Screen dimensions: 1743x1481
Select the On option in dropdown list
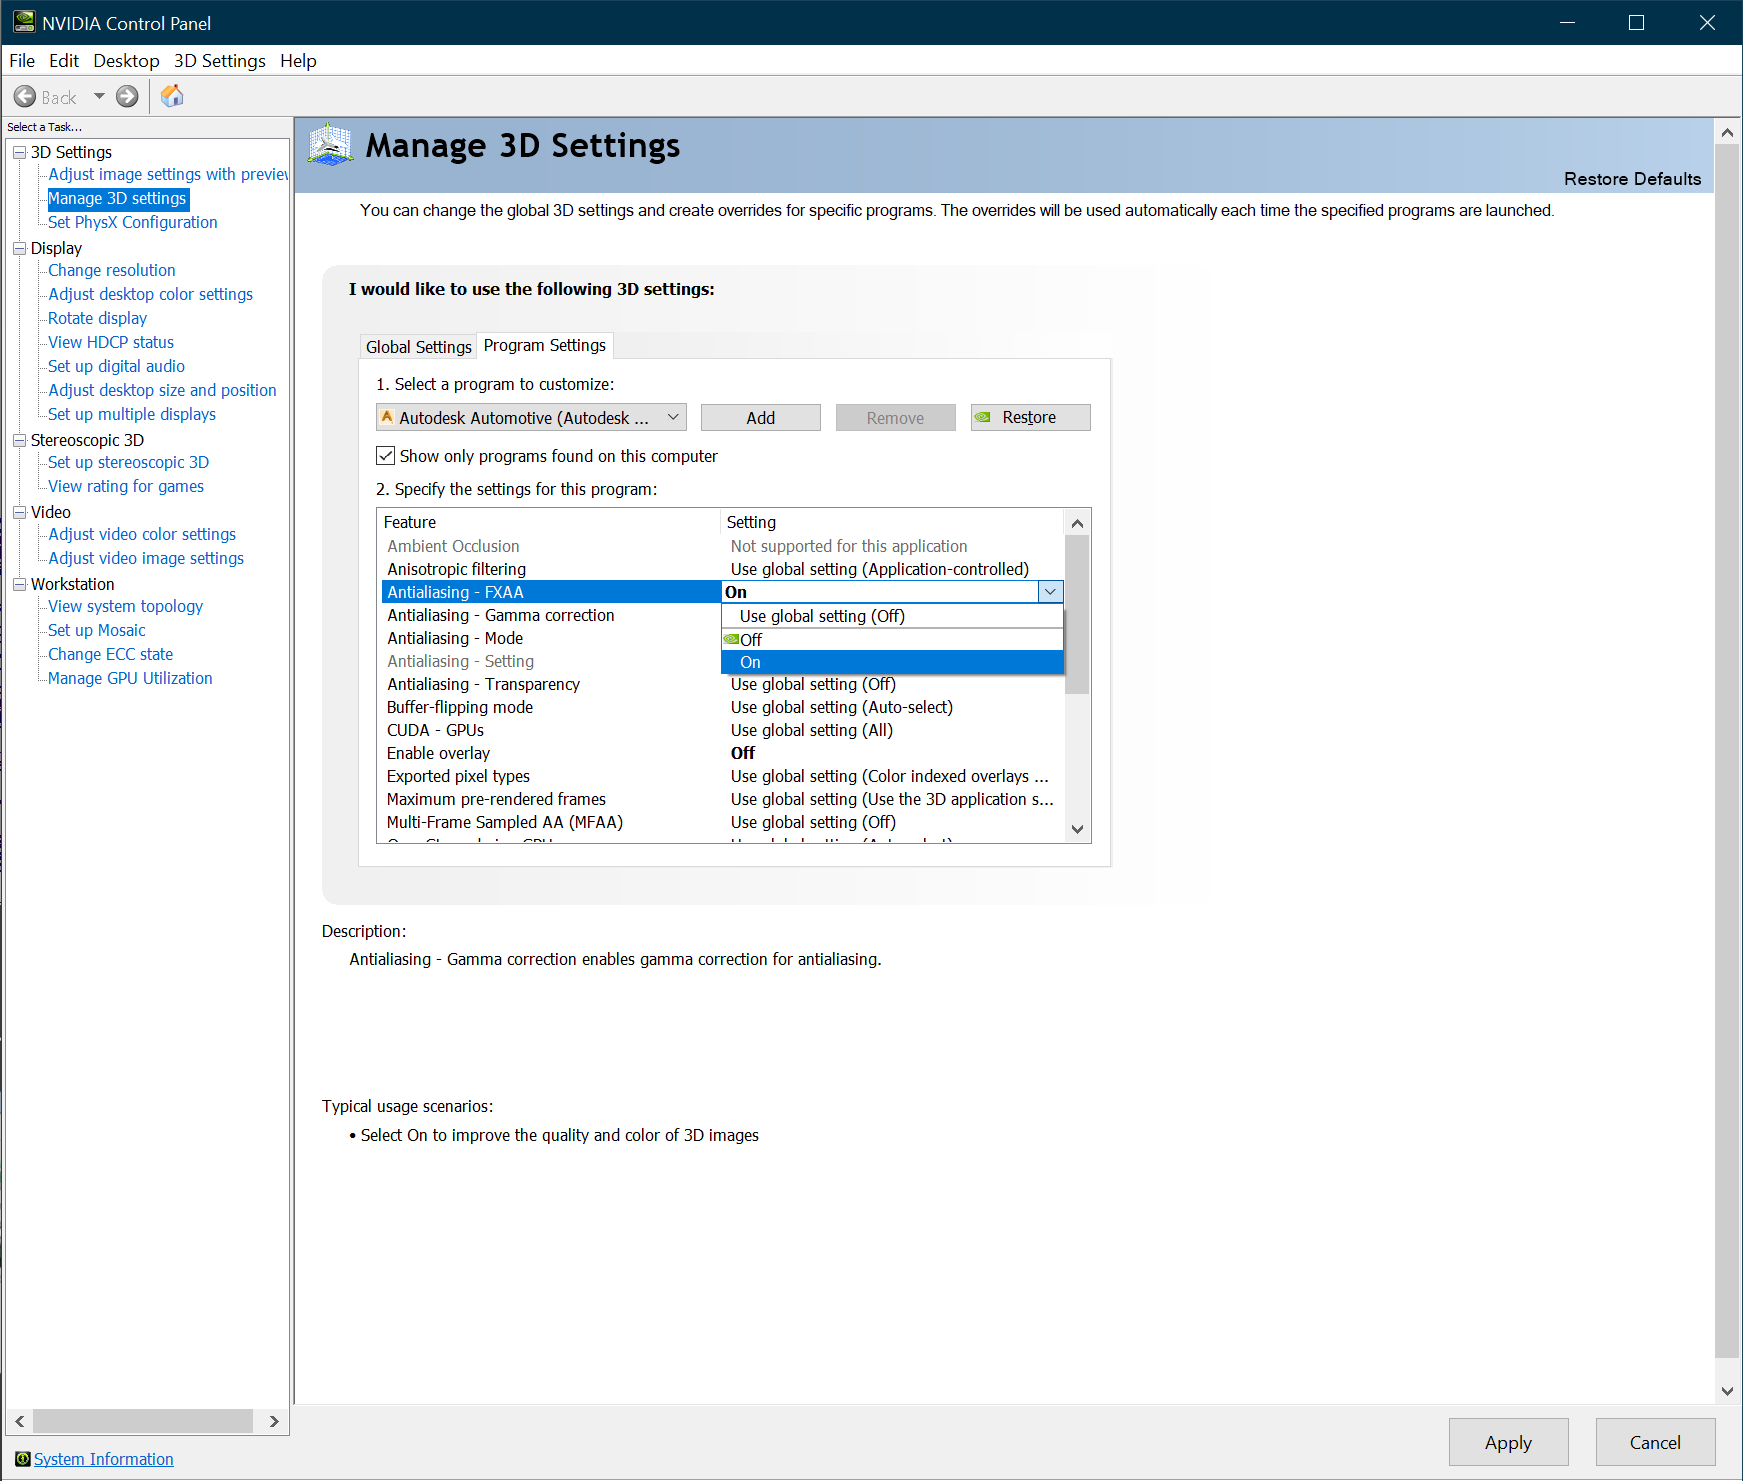(892, 662)
